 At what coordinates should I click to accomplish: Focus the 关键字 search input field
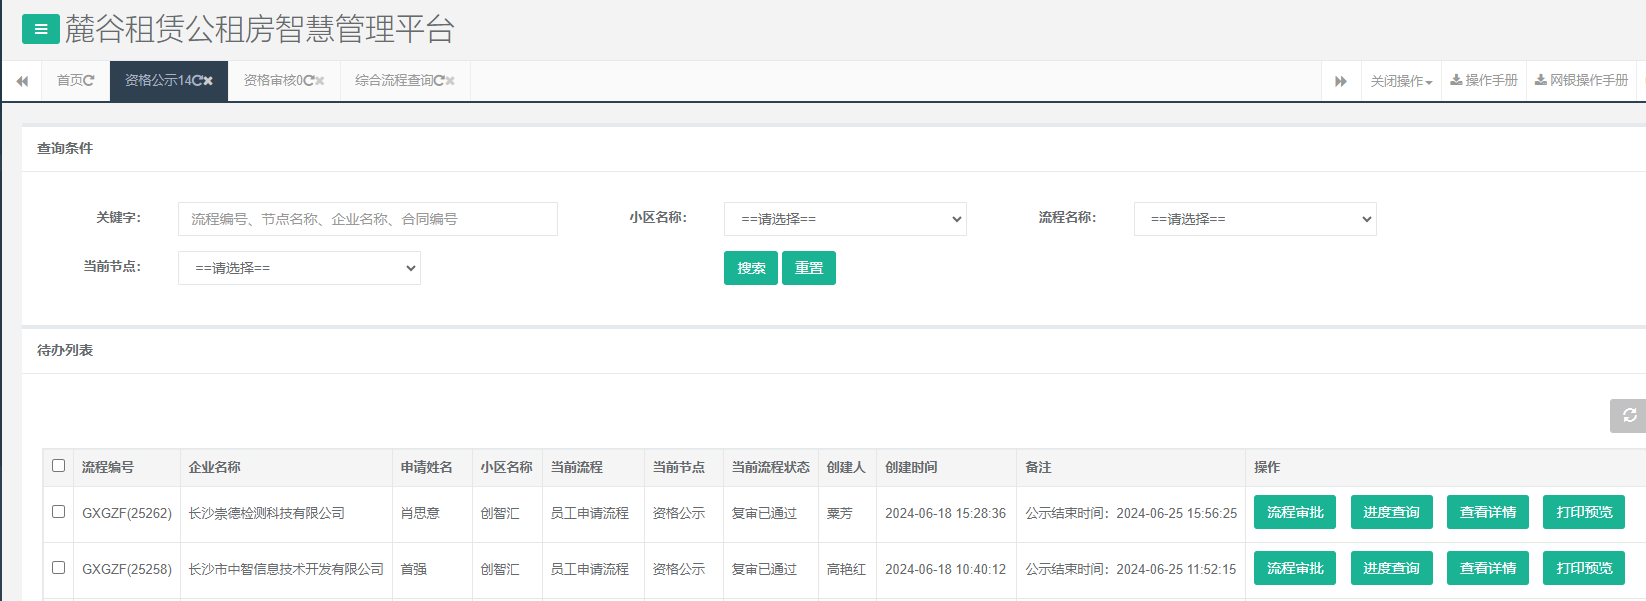(367, 219)
